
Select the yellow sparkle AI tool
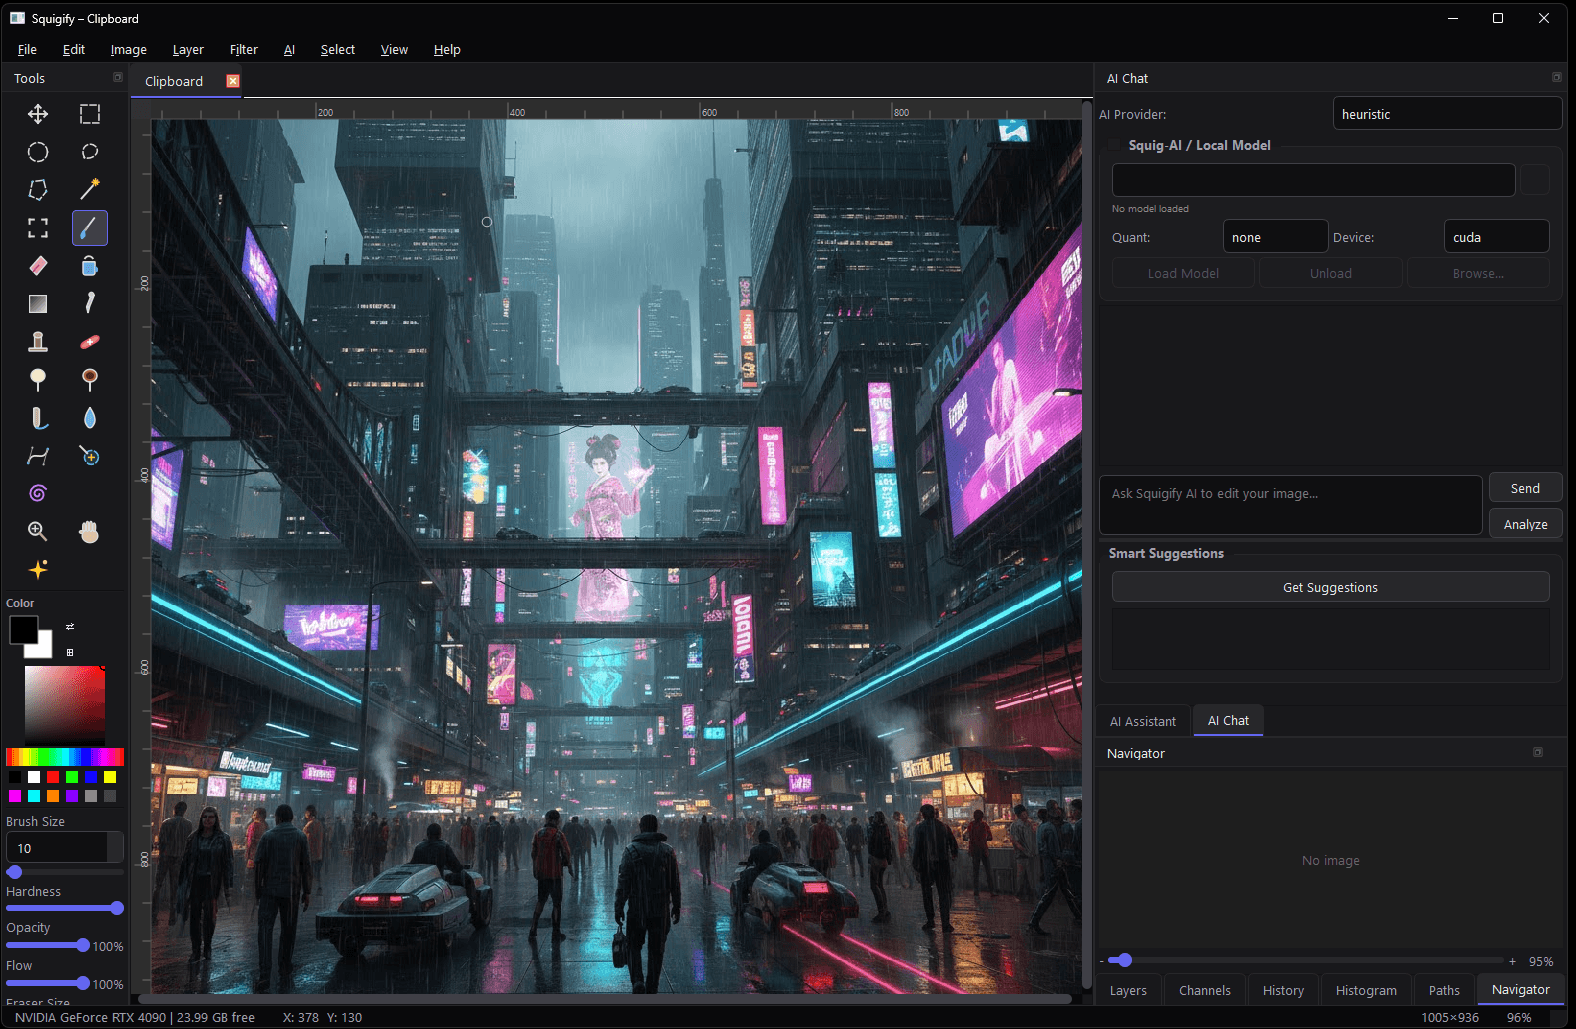38,569
